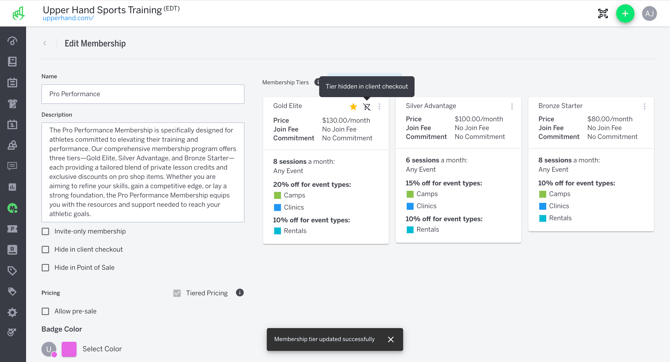The width and height of the screenshot is (670, 362).
Task: Open the double tags icon in sidebar
Action: point(12,291)
